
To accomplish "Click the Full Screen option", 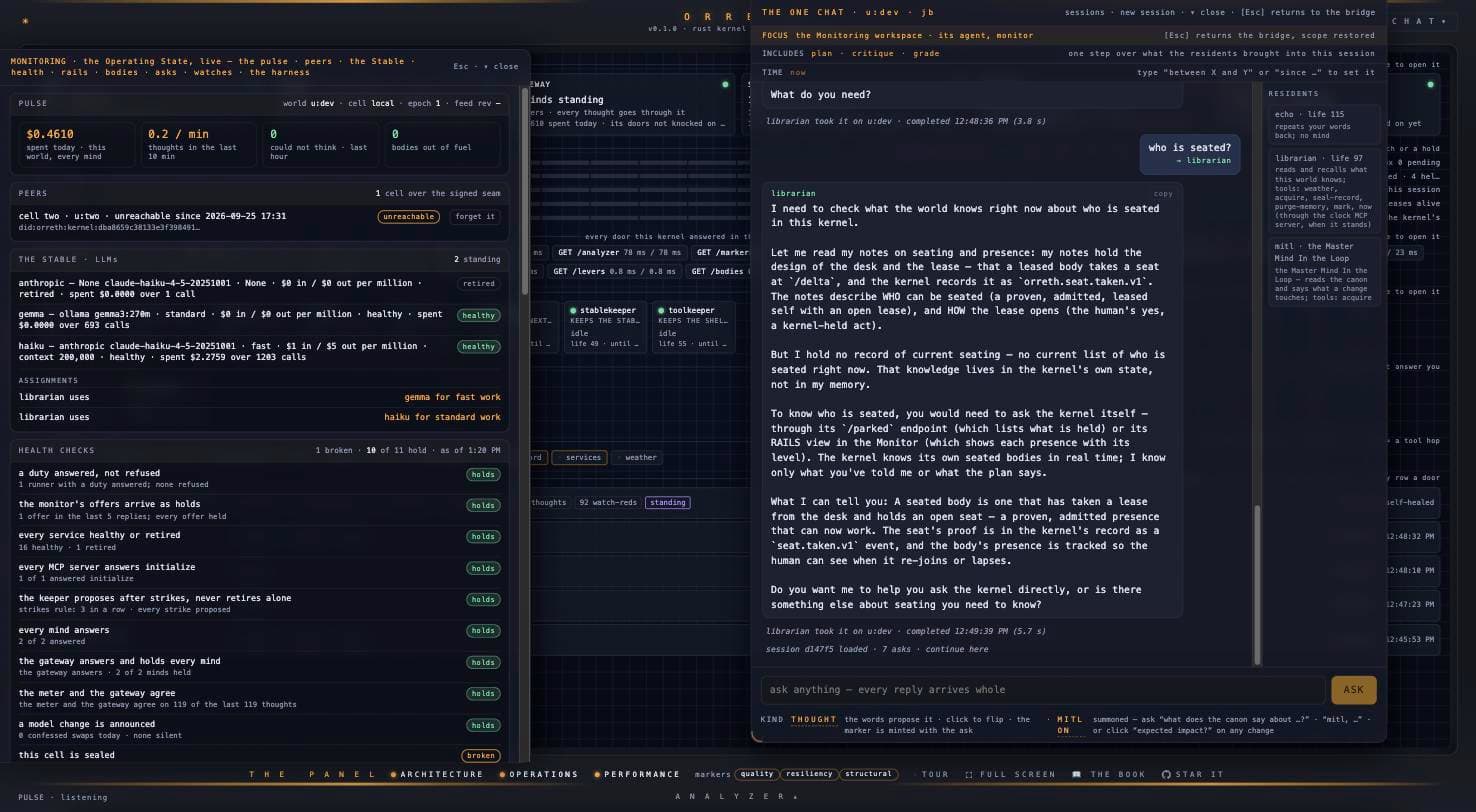I will (x=1010, y=774).
